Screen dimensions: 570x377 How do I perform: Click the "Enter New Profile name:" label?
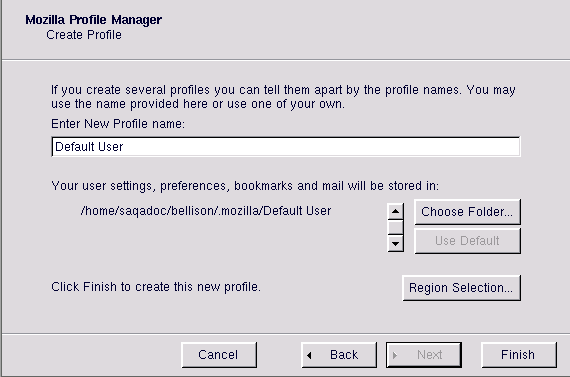click(x=118, y=124)
